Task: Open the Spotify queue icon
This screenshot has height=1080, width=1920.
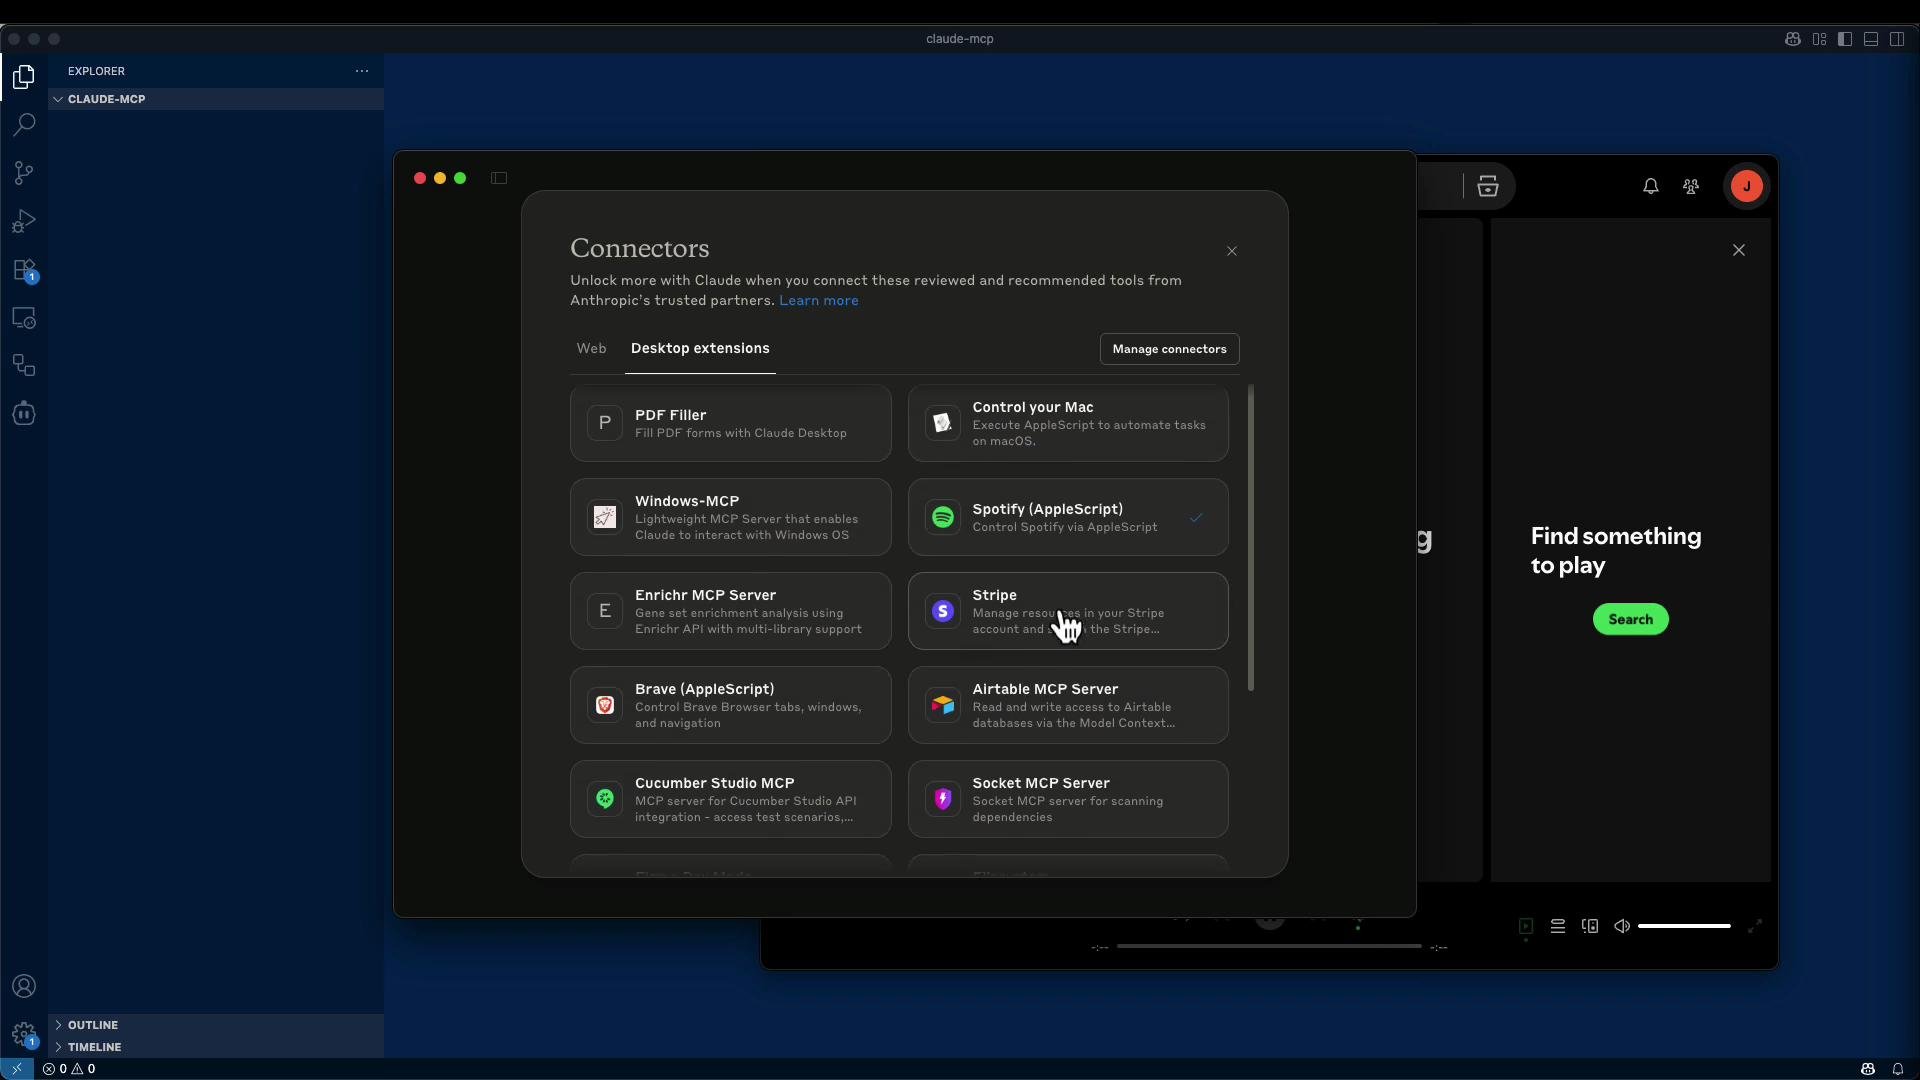Action: 1558,926
